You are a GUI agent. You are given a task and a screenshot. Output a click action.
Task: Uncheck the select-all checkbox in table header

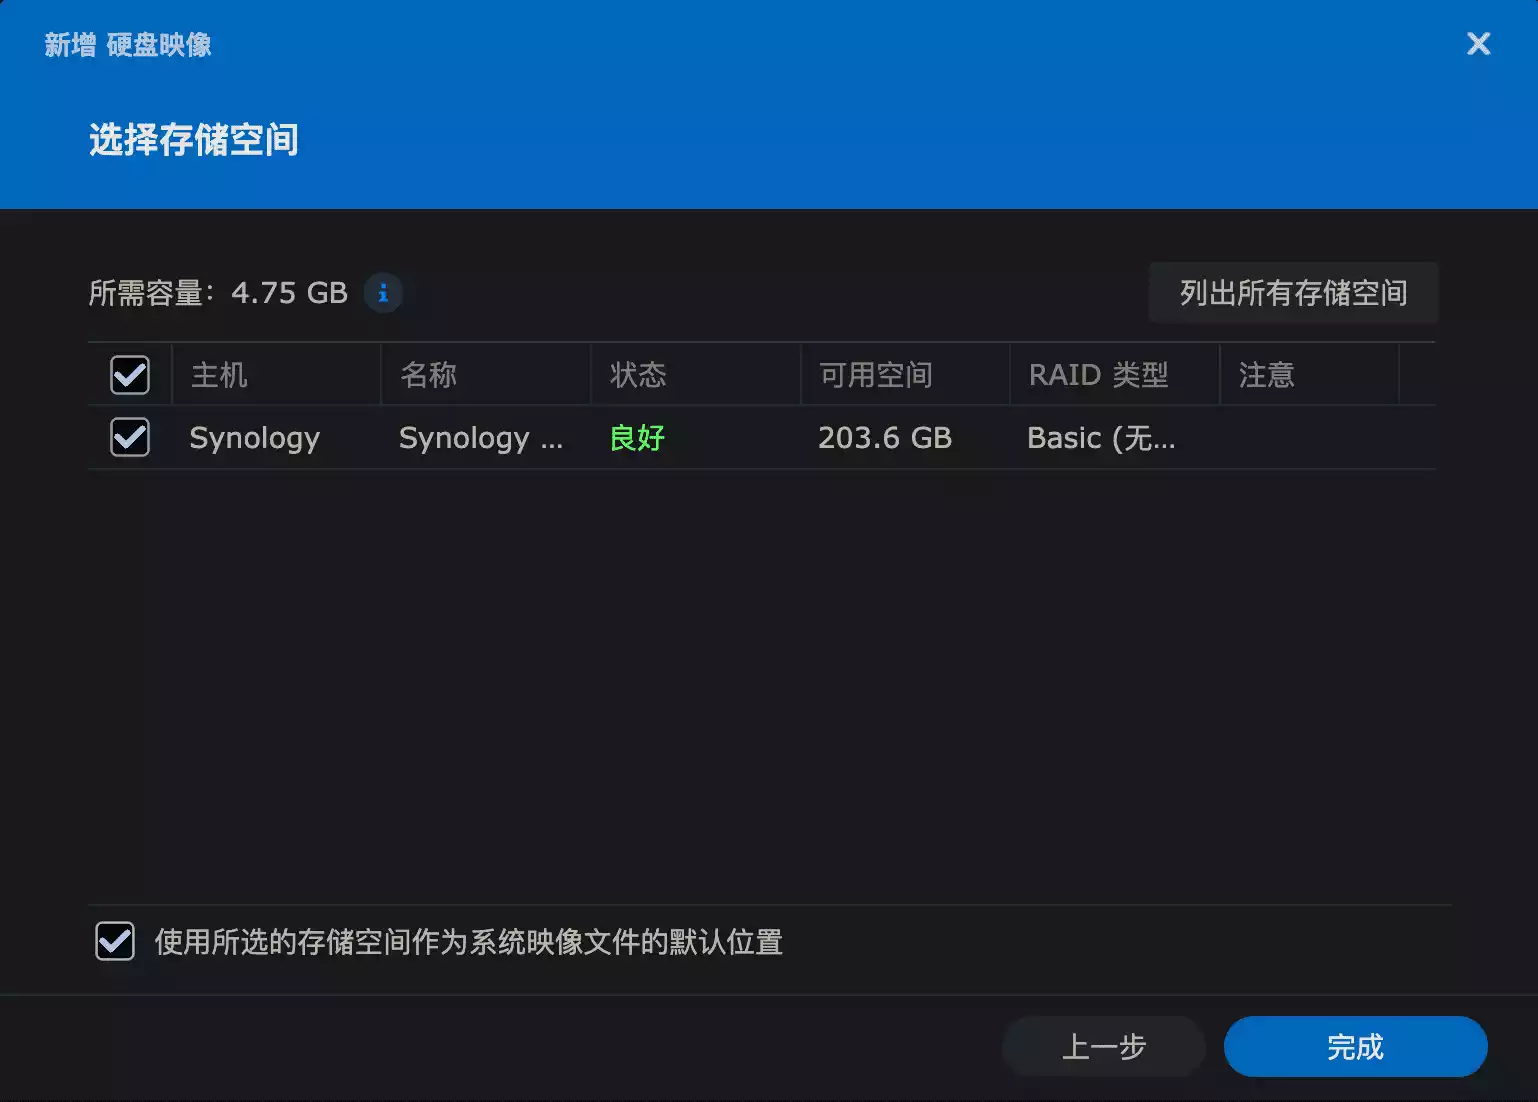129,375
